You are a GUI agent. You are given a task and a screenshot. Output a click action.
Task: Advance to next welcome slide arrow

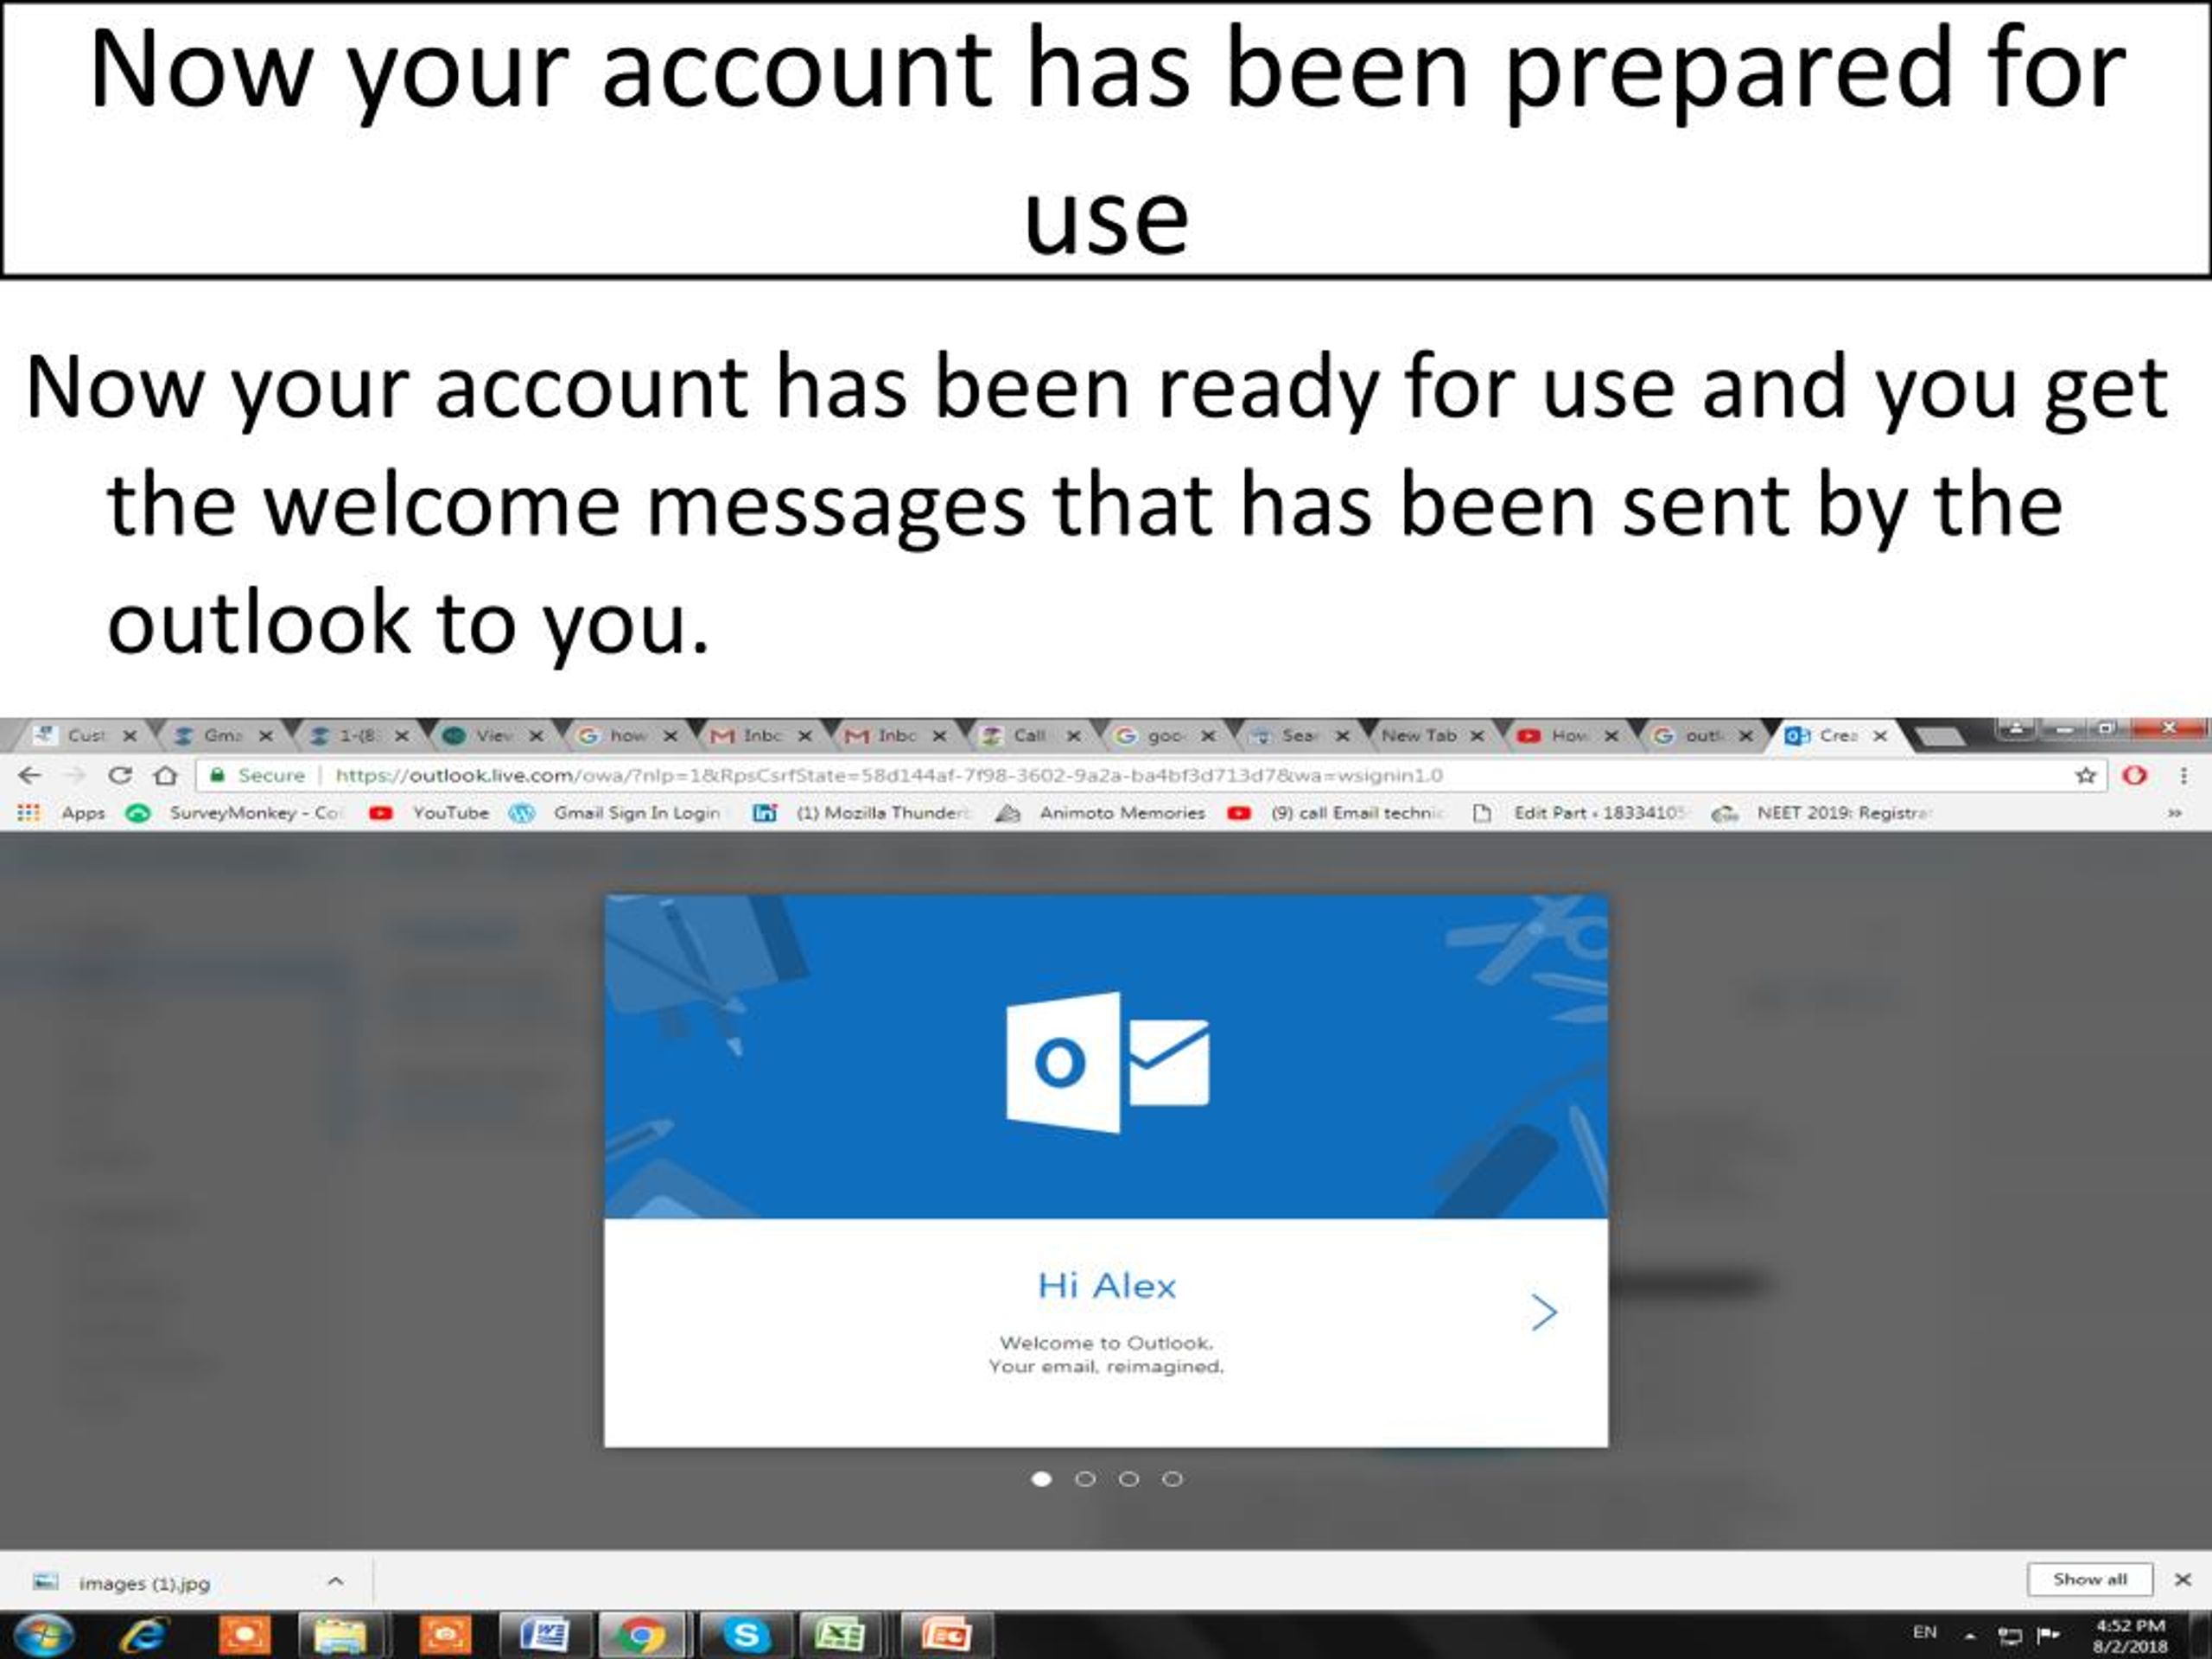tap(1544, 1312)
